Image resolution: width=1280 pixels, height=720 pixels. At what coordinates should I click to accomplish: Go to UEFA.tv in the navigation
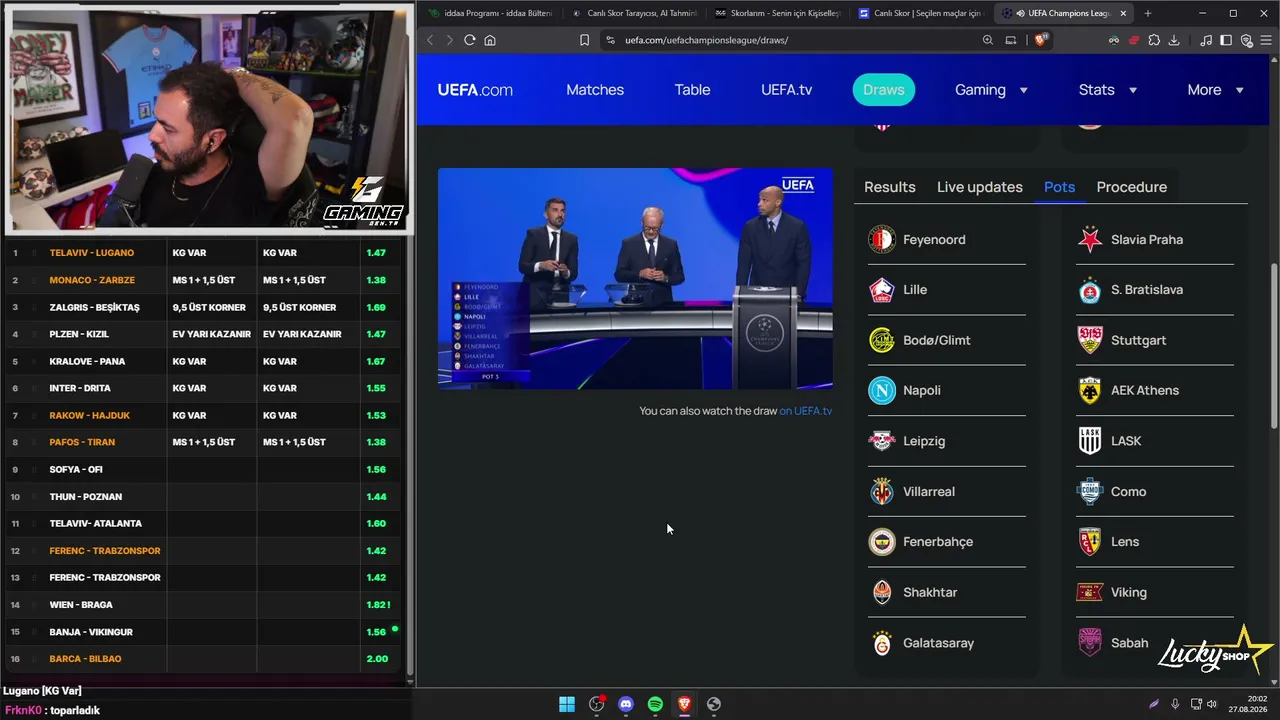786,90
